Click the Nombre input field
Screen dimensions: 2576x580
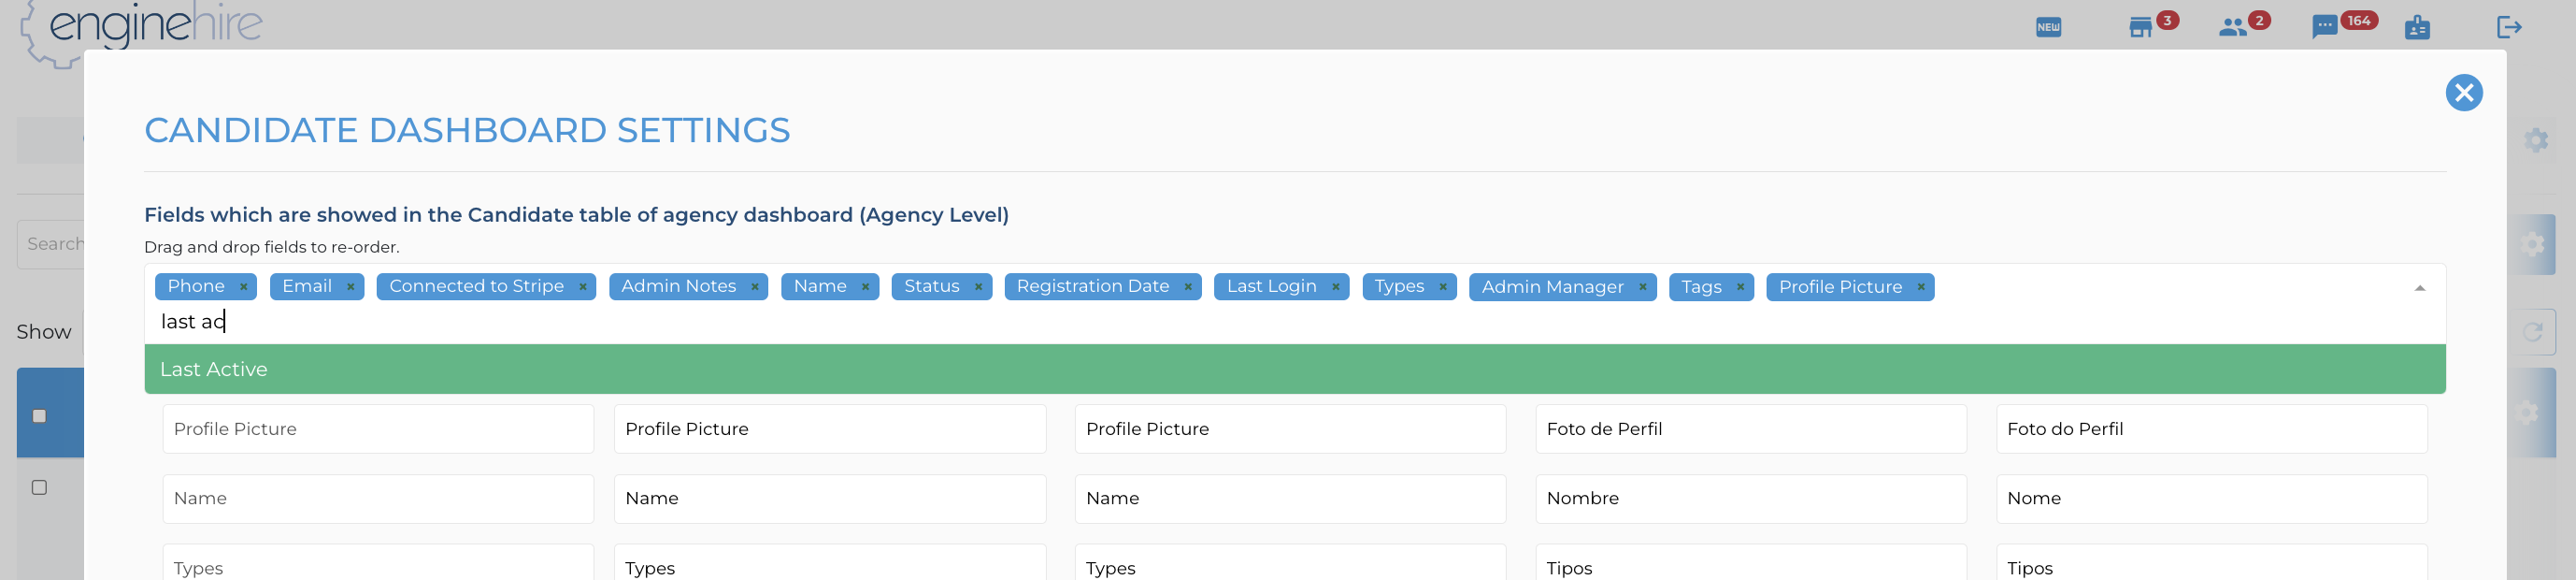tap(1751, 498)
